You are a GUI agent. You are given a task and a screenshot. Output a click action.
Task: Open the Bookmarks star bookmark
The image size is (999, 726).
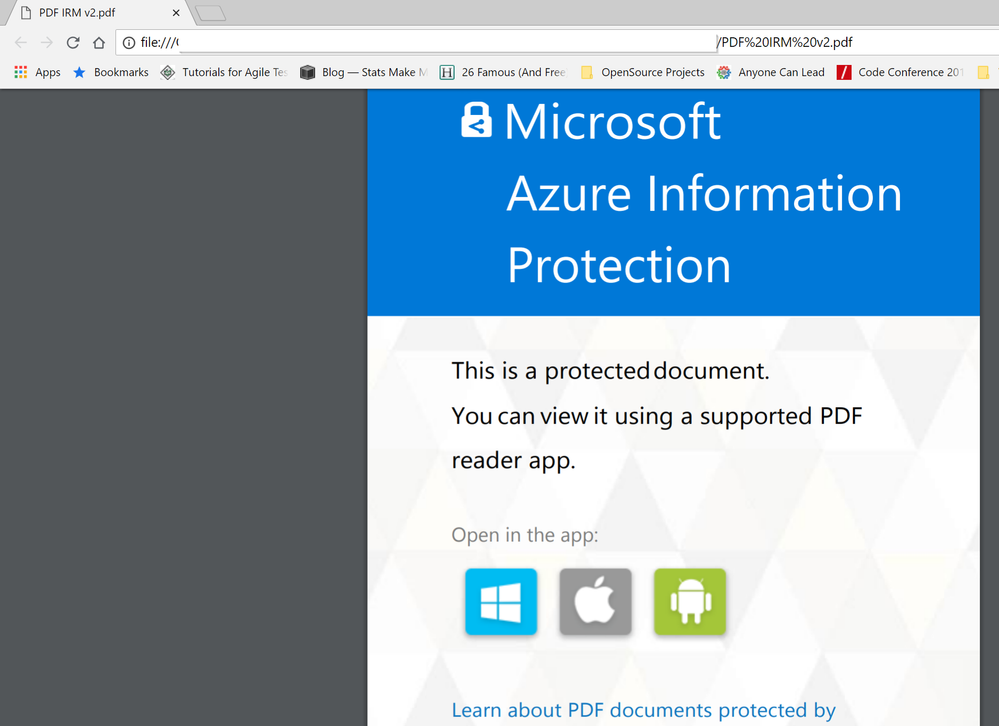[111, 73]
